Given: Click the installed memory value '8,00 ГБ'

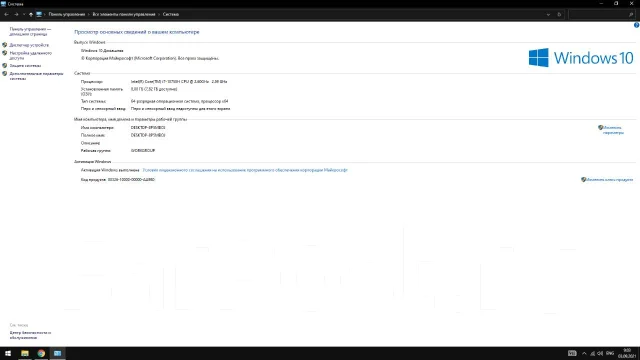Looking at the screenshot, I should [x=154, y=89].
